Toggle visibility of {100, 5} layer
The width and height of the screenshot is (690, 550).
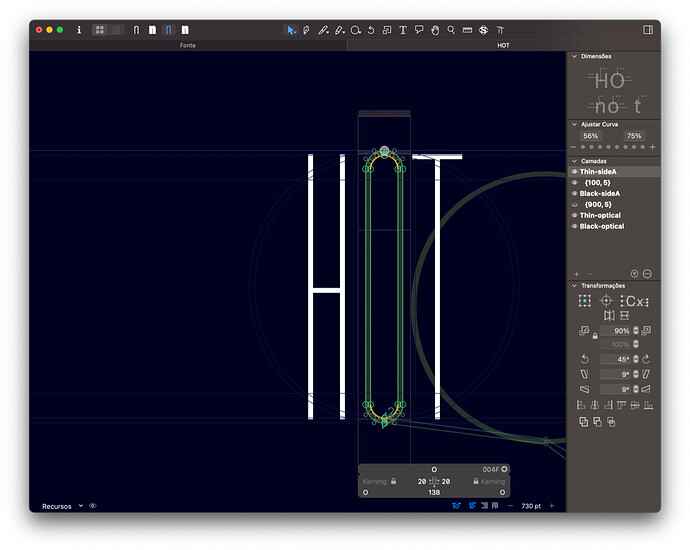[x=574, y=183]
